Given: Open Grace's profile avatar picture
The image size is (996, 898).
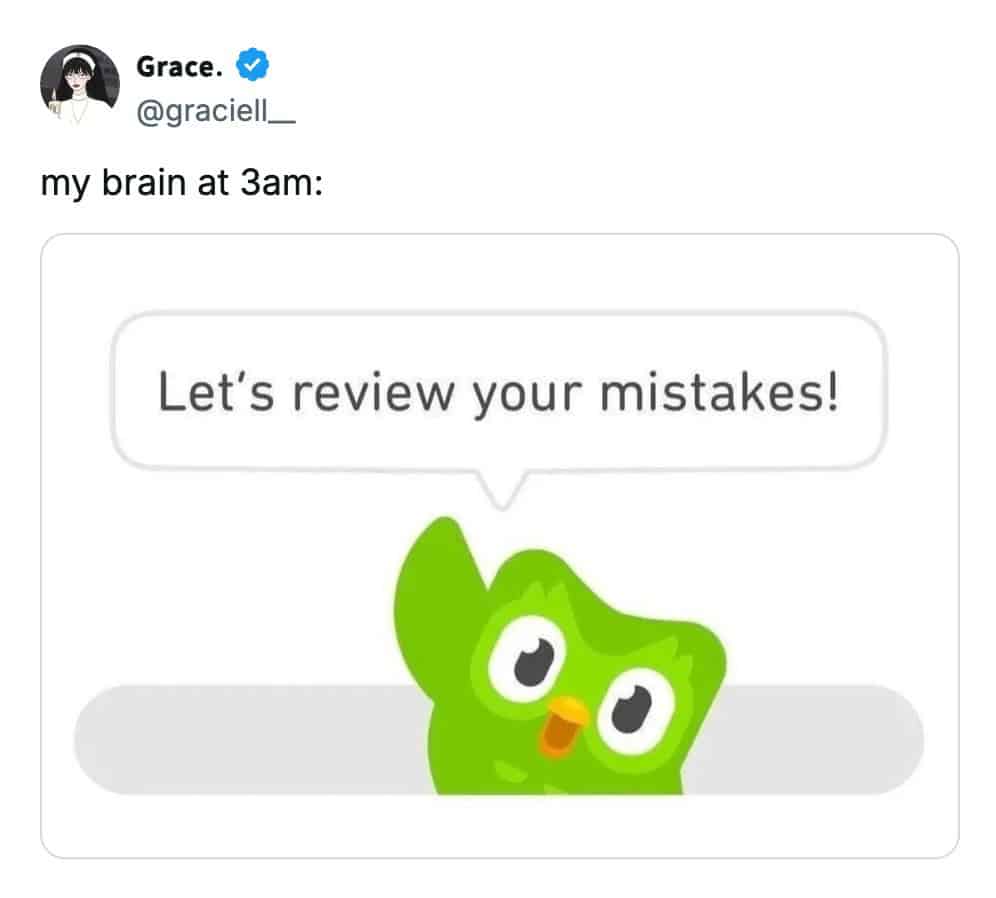Looking at the screenshot, I should point(80,84).
